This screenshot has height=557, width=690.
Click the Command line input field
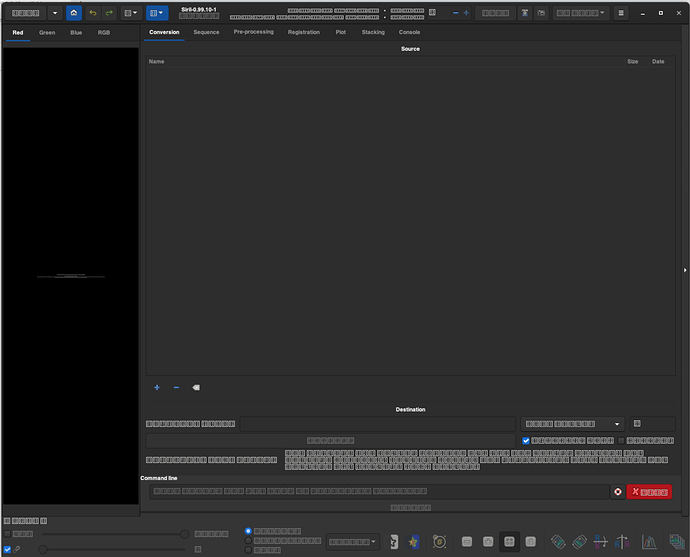pos(379,491)
